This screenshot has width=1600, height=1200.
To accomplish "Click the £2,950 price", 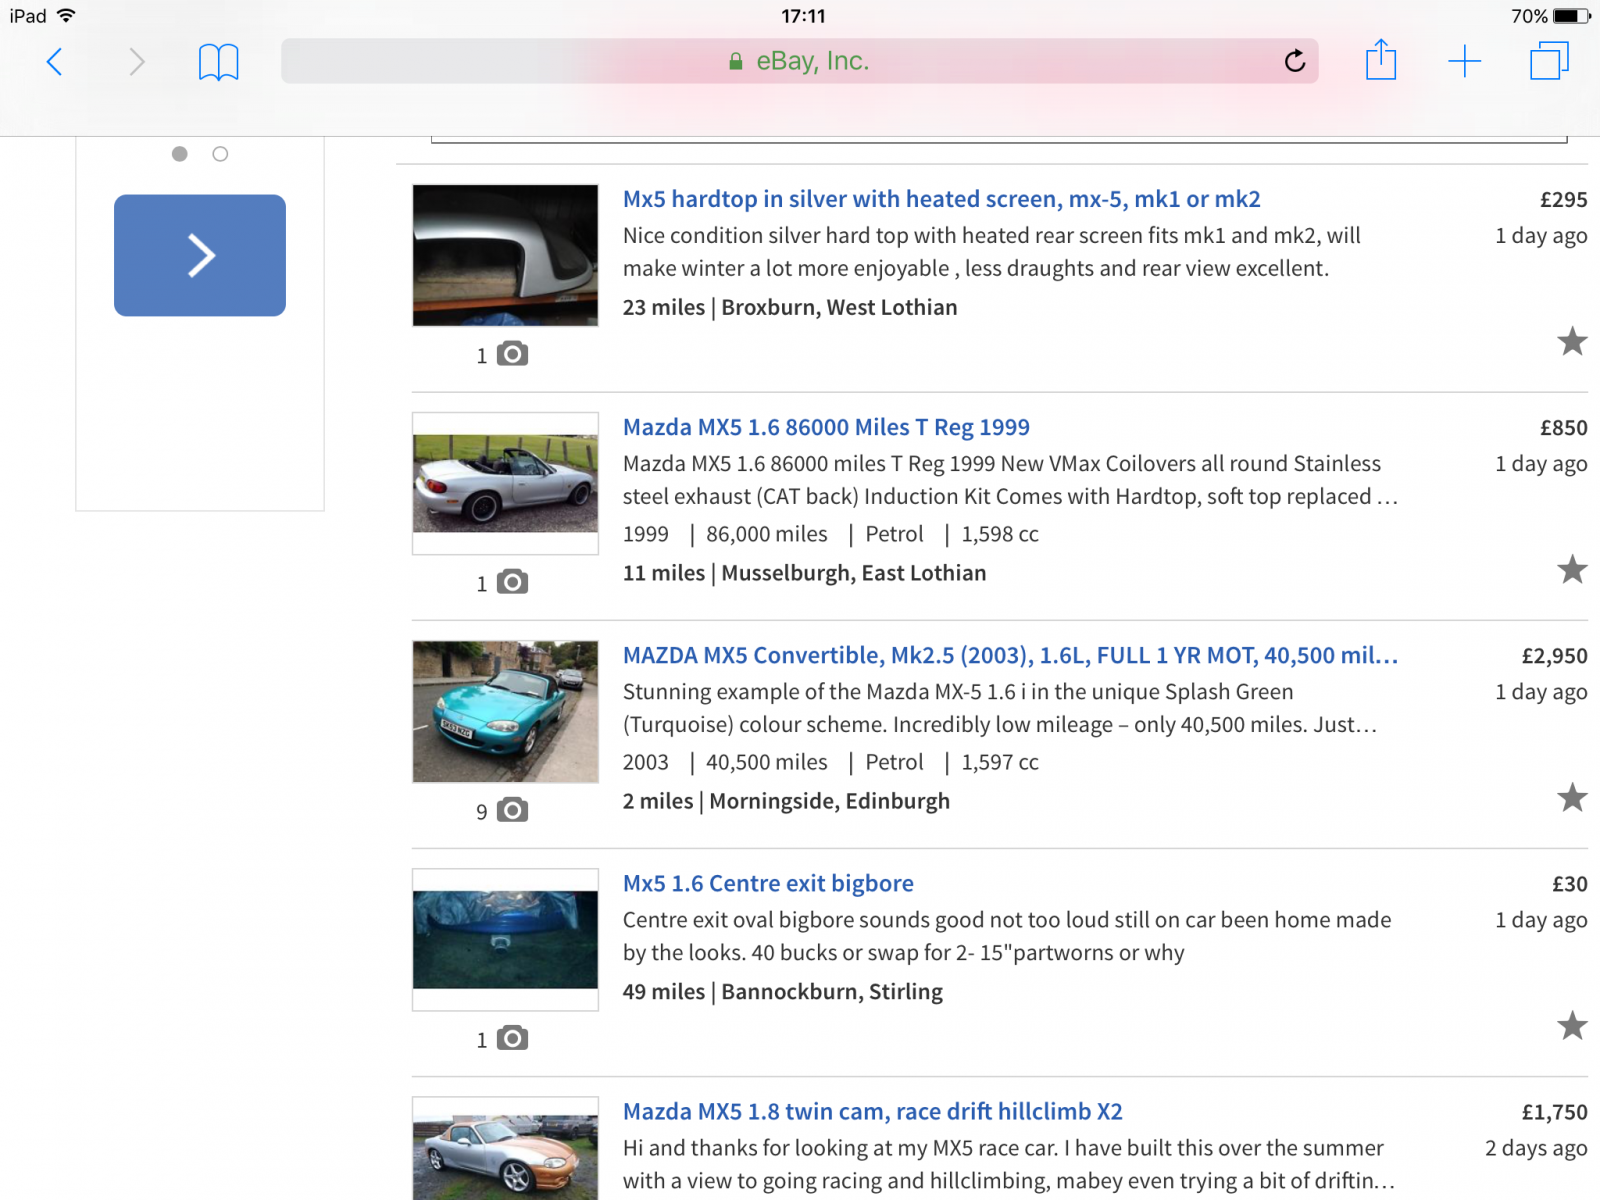I will pos(1554,655).
